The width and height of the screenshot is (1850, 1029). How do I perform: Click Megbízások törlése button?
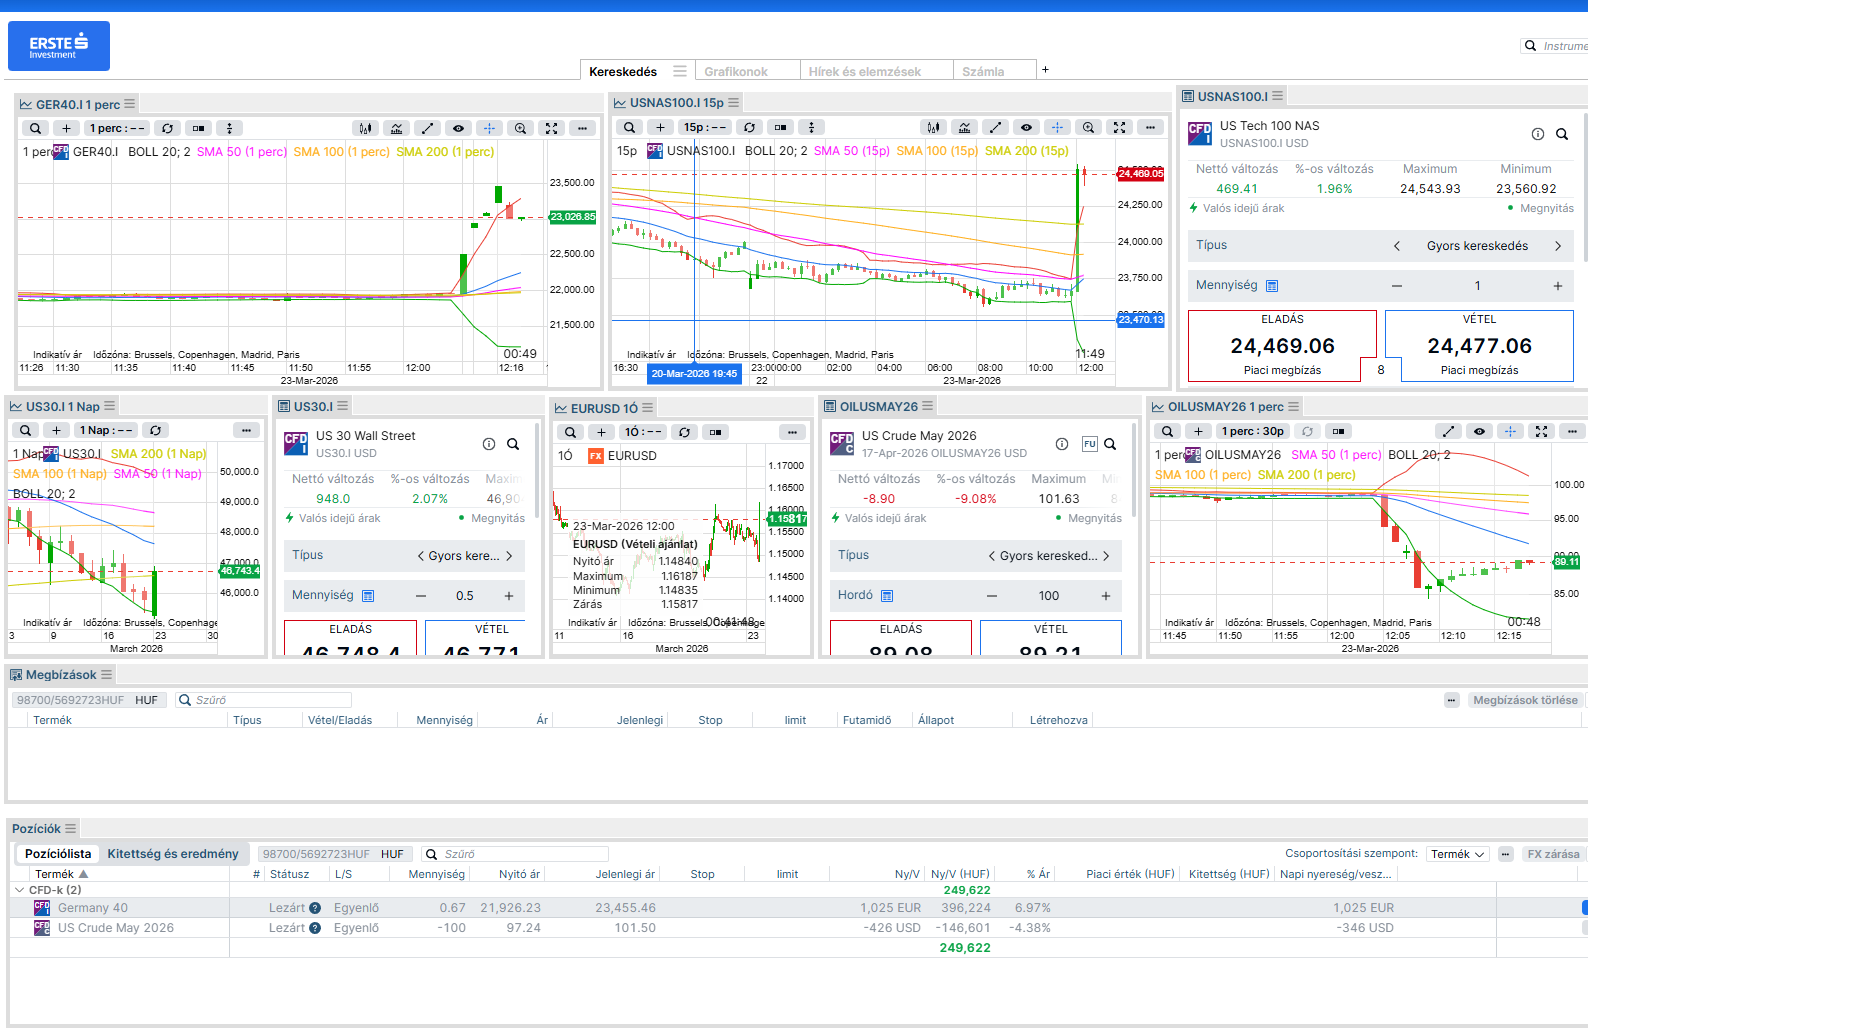(x=1524, y=700)
